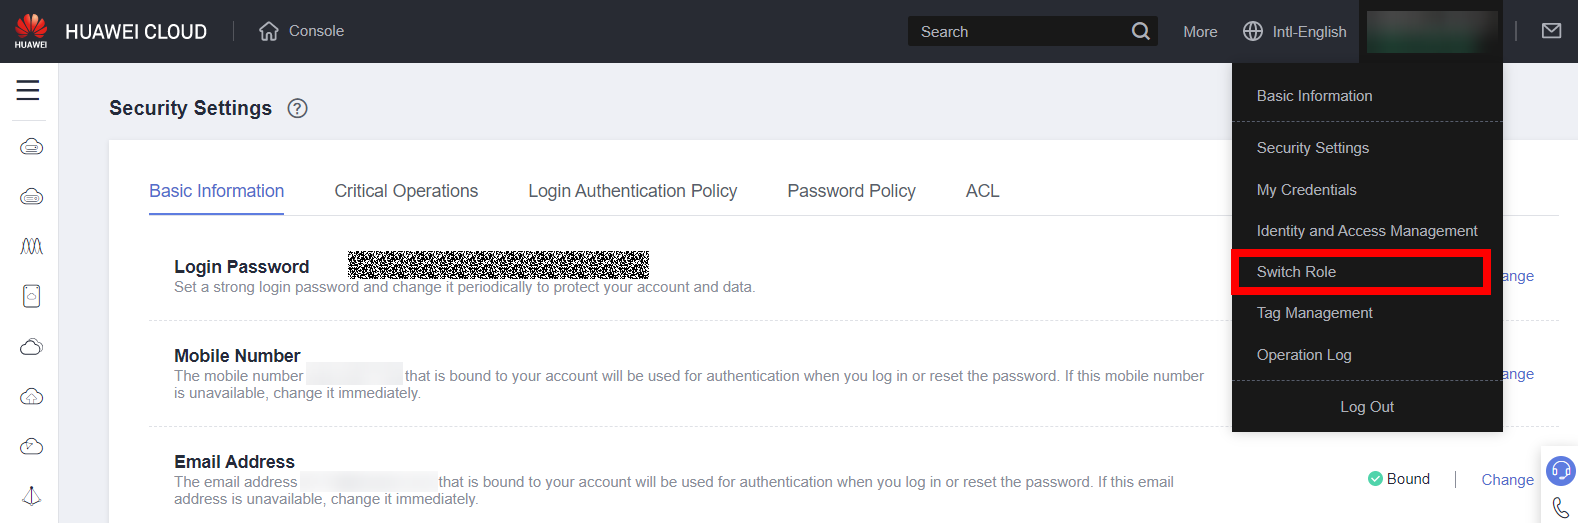This screenshot has width=1578, height=523.
Task: Click the pyramid-shaped sidebar icon
Action: 31,496
